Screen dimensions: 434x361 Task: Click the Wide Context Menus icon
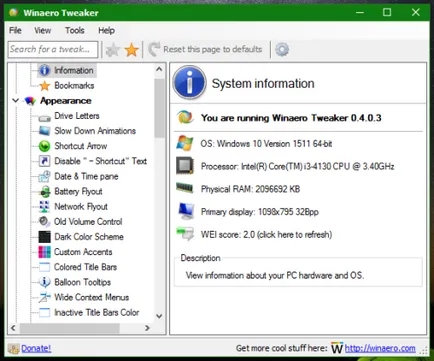[44, 297]
